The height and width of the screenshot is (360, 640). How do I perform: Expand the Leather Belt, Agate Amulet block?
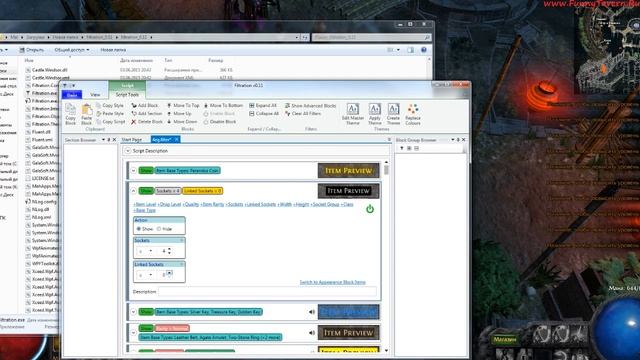[x=133, y=333]
